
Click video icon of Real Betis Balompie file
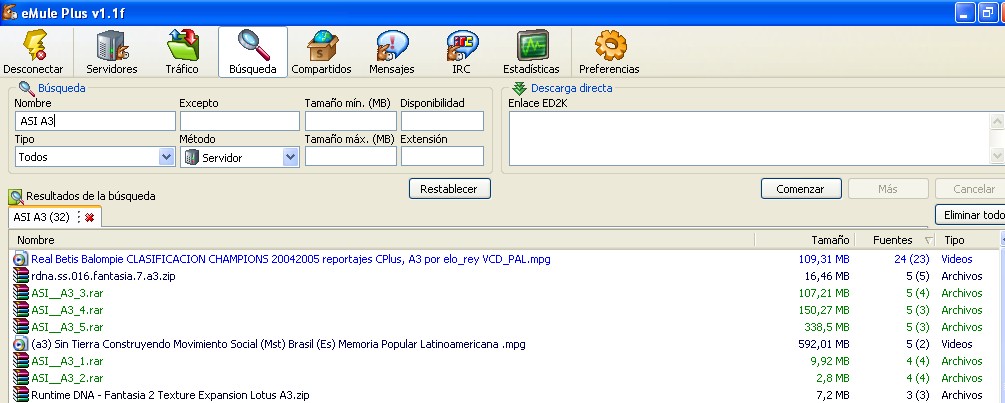[x=21, y=259]
